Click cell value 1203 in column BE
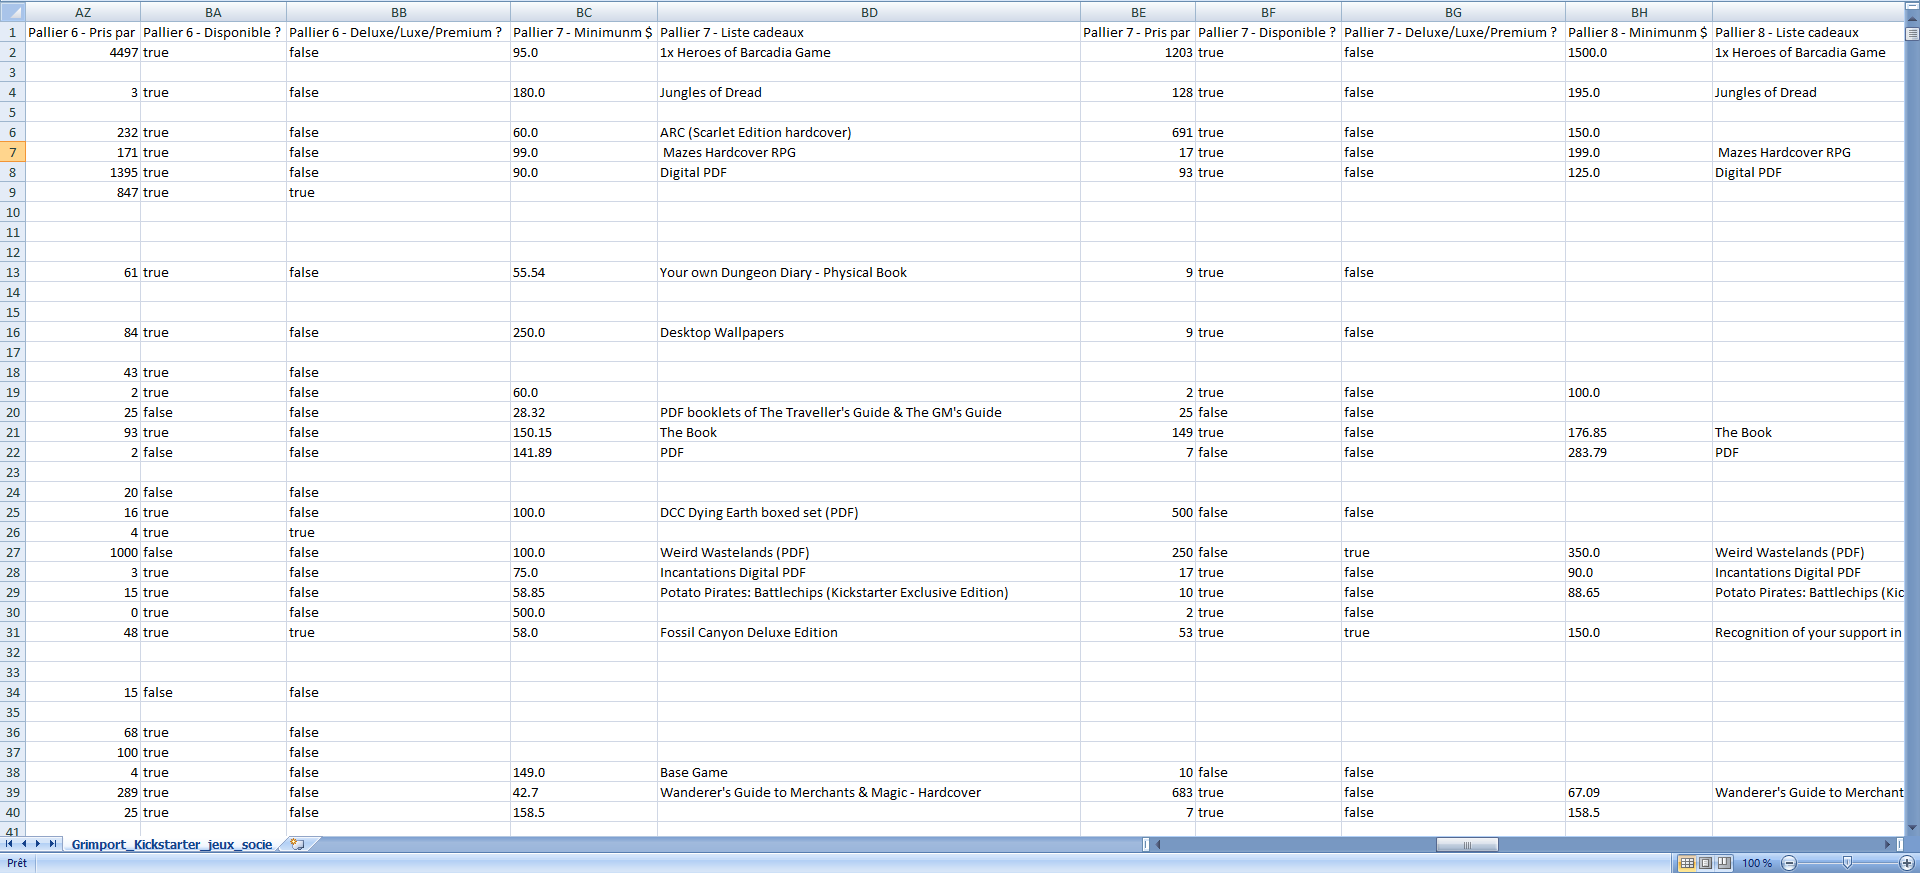This screenshot has height=873, width=1920. [x=1138, y=52]
